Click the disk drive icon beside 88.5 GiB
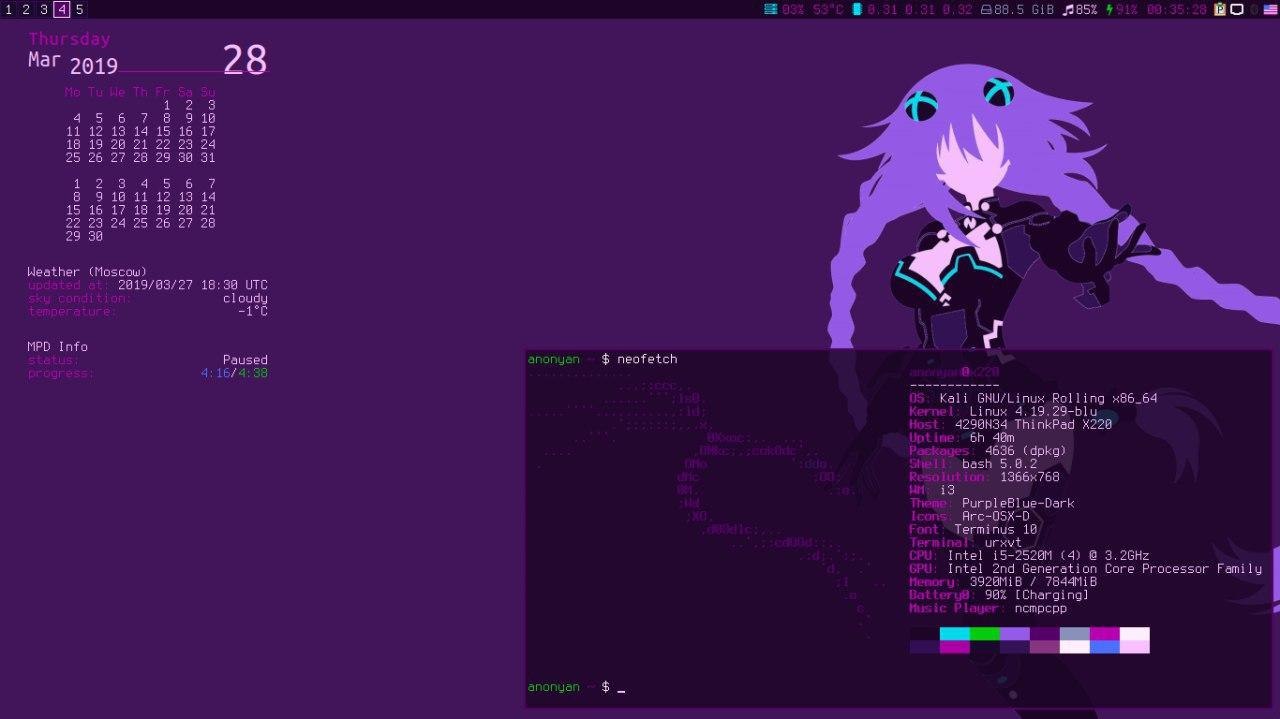 tap(986, 9)
